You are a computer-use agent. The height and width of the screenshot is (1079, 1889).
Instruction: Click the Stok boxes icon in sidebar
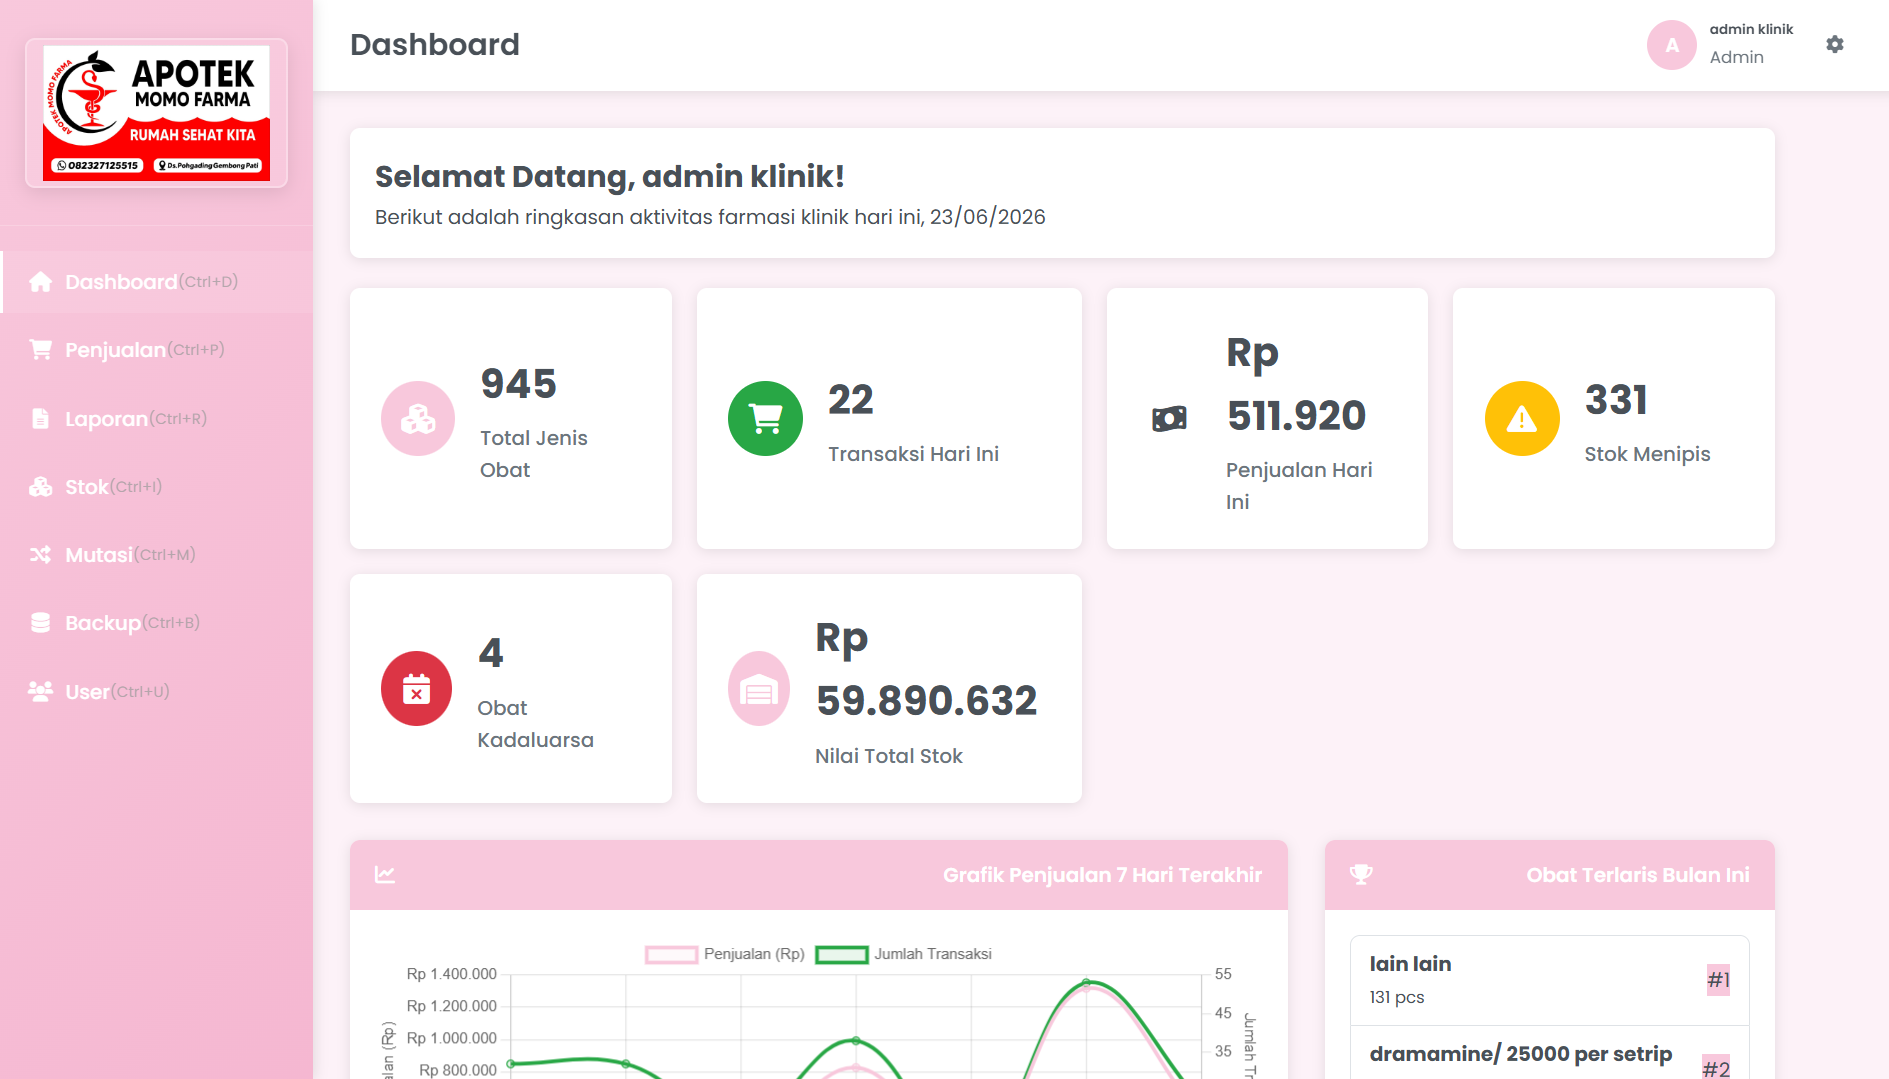[x=40, y=487]
